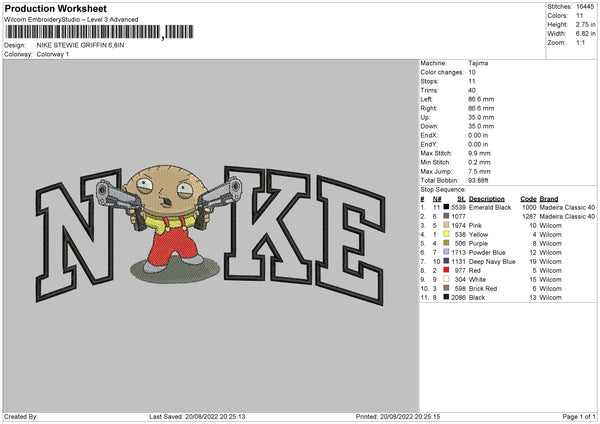Click the machine value 'Tajima'
The height and width of the screenshot is (424, 600).
478,63
